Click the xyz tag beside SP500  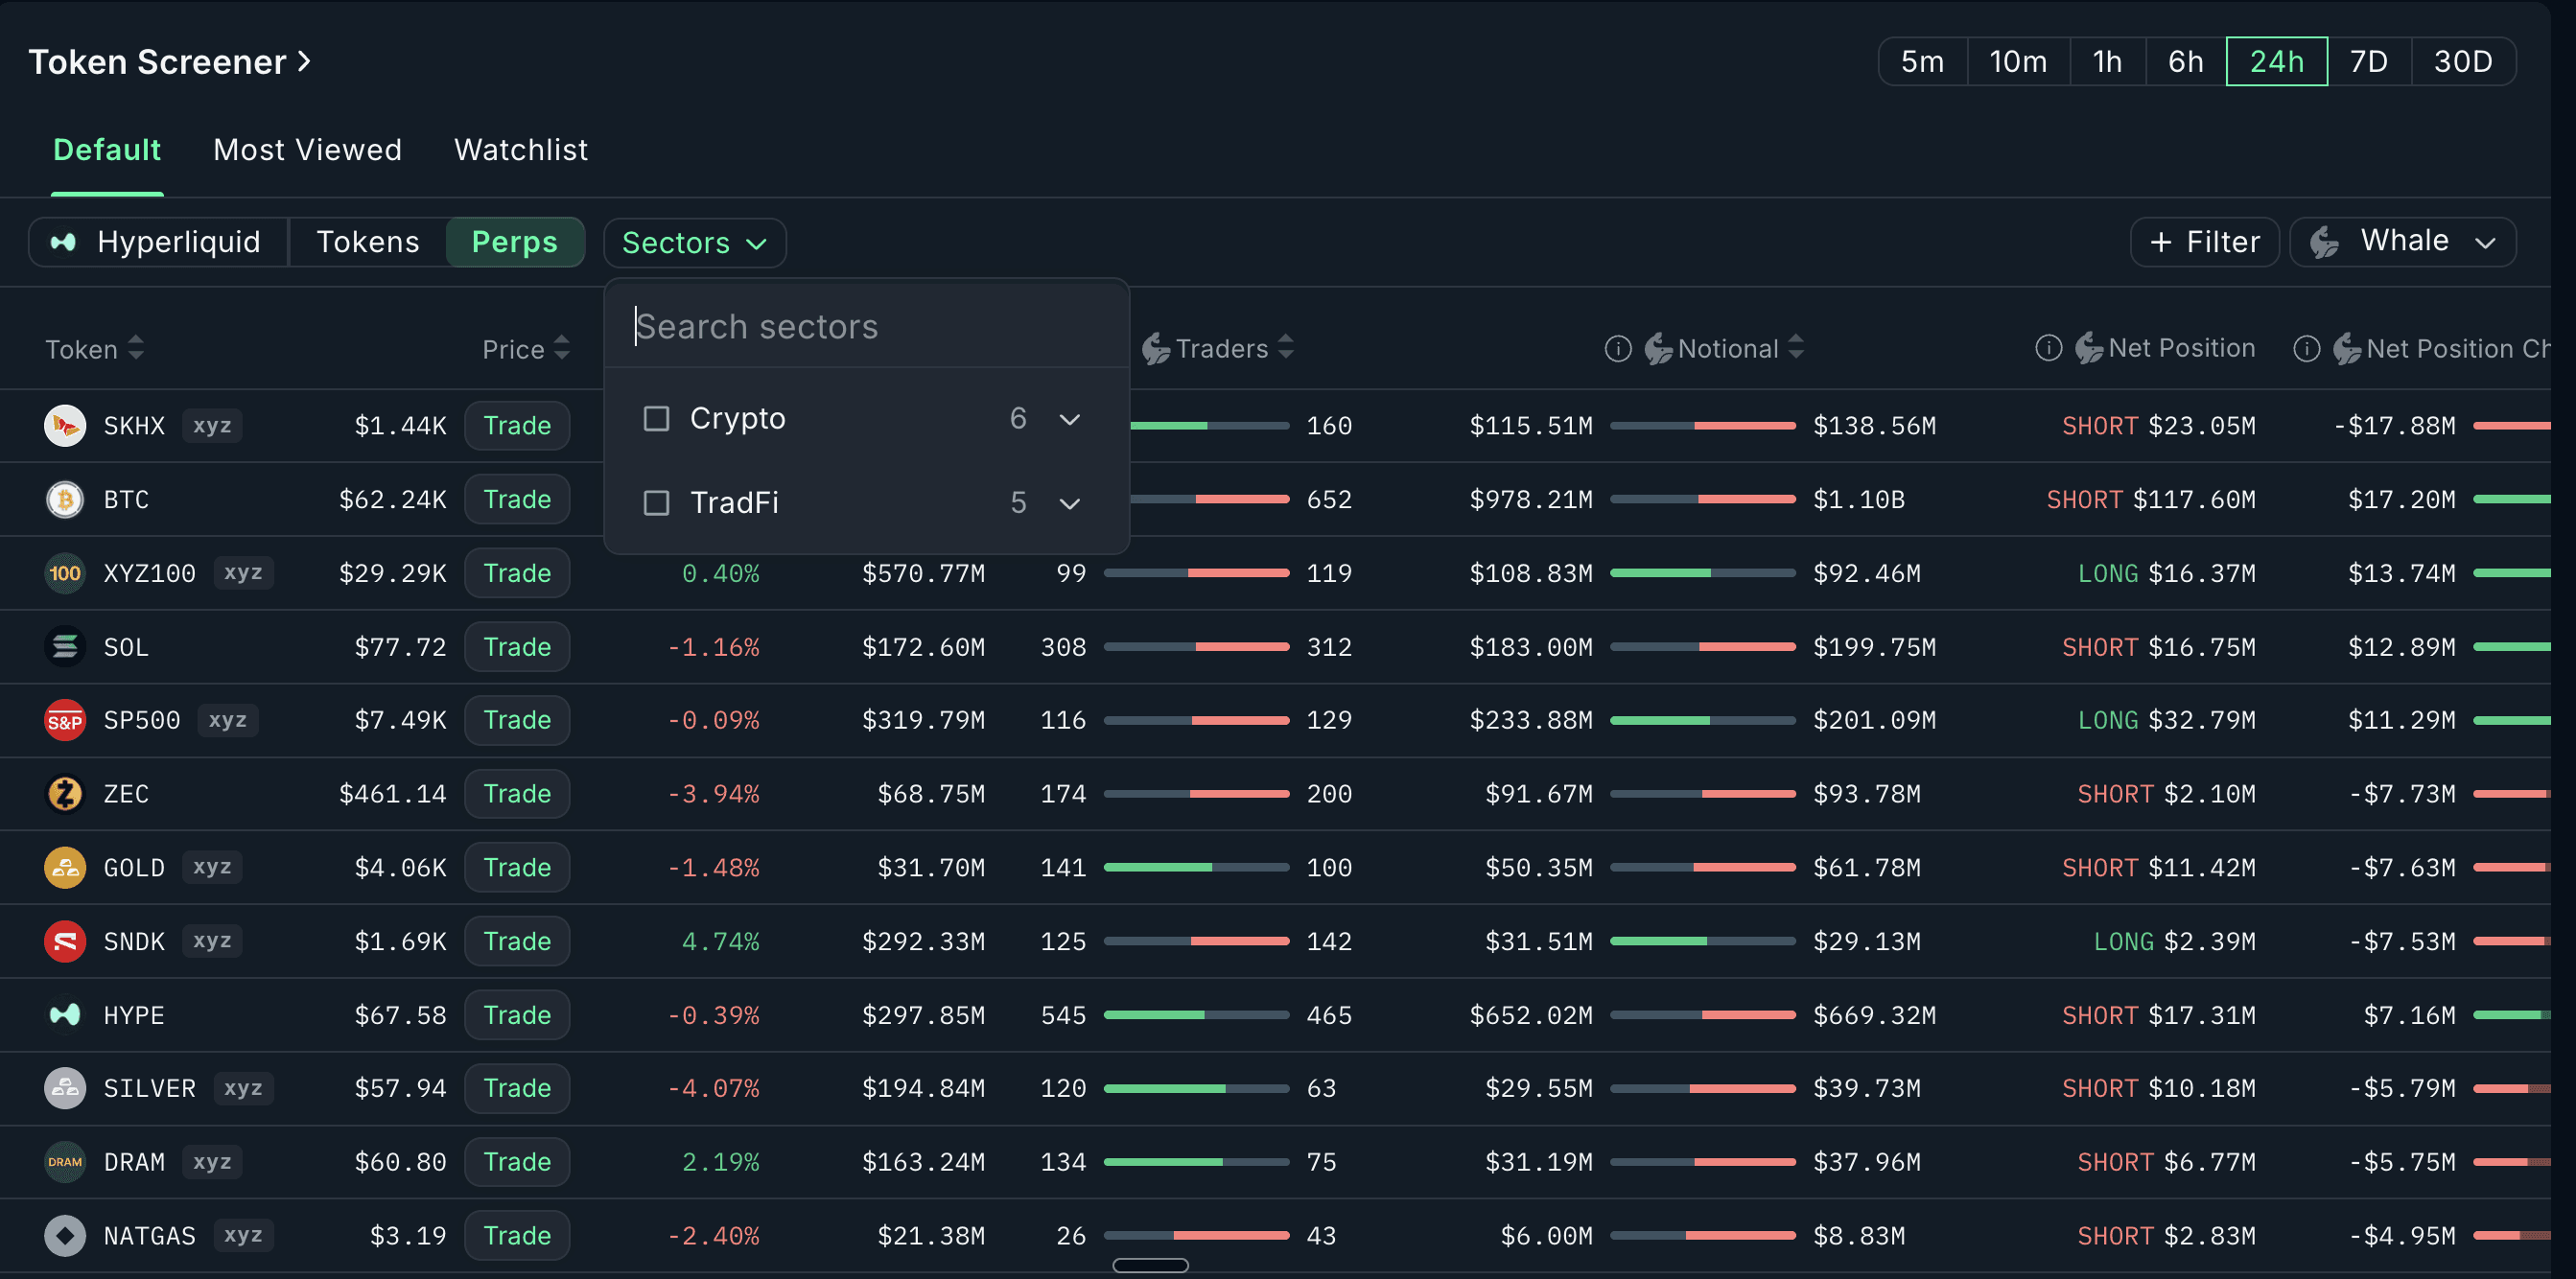click(228, 720)
